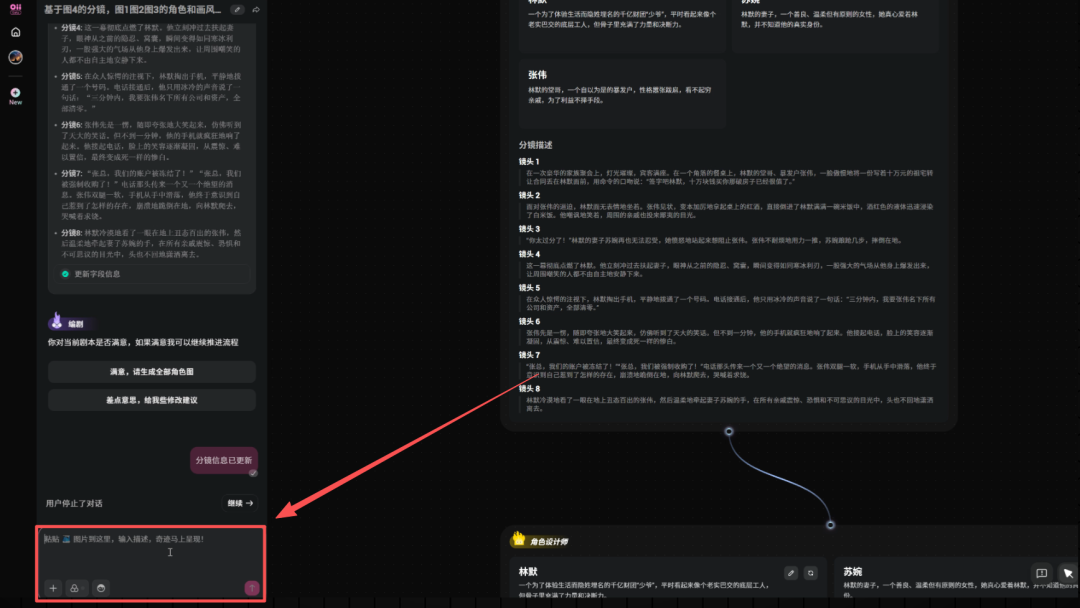The width and height of the screenshot is (1080, 608).
Task: Click 满意，请生成全部角色图 button
Action: [151, 372]
